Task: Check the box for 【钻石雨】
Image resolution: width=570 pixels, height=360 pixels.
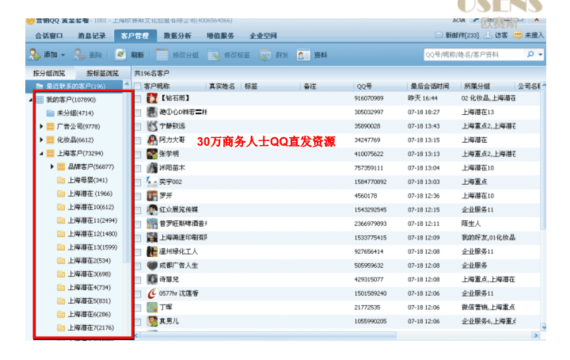Action: coord(138,99)
